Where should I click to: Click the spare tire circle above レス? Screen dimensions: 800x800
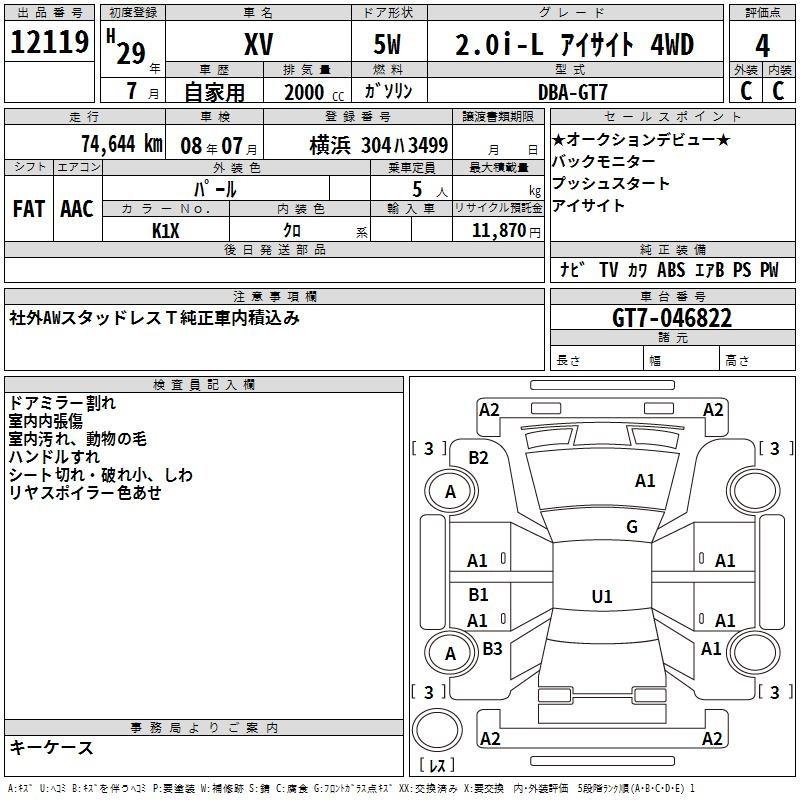[437, 730]
